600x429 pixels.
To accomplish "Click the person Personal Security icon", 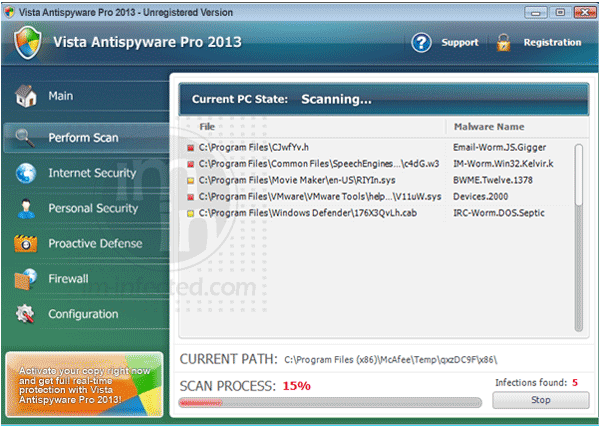I will [x=26, y=209].
